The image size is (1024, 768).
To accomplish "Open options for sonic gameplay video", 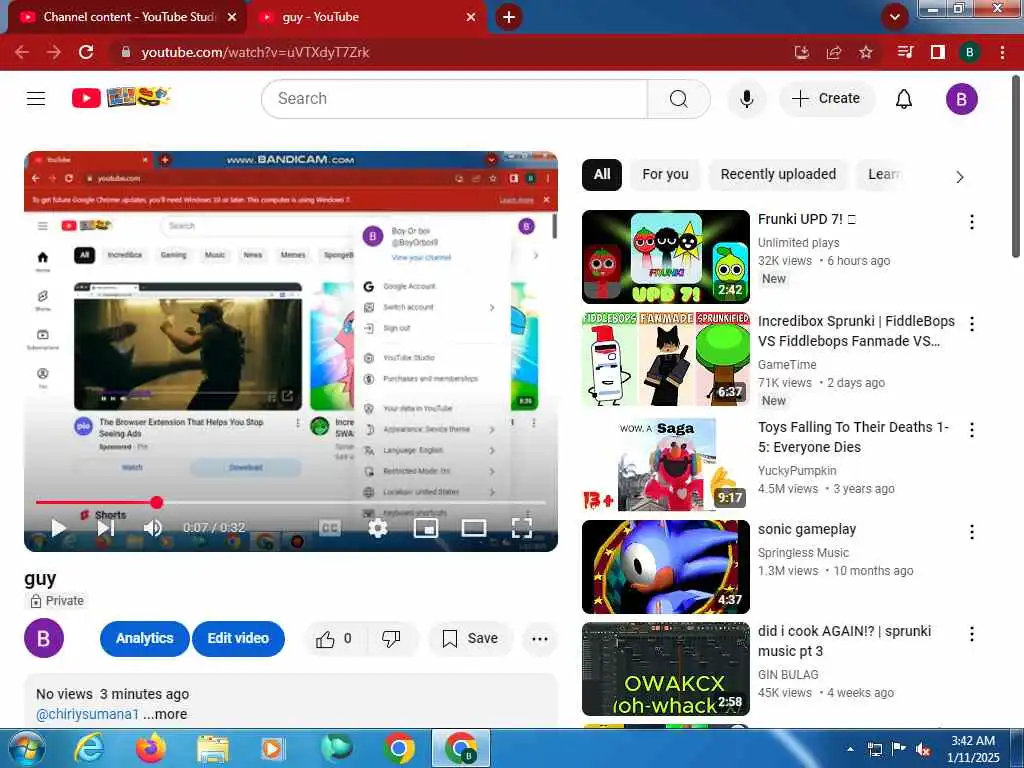I will (972, 532).
